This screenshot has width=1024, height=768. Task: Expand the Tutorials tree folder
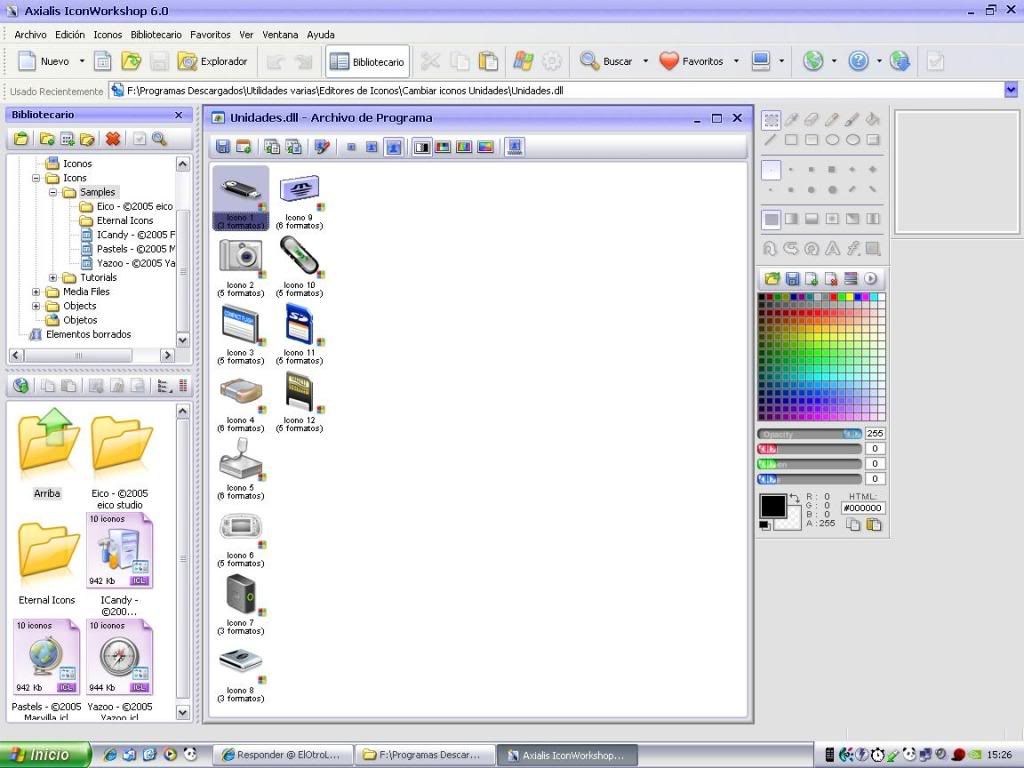pos(53,278)
